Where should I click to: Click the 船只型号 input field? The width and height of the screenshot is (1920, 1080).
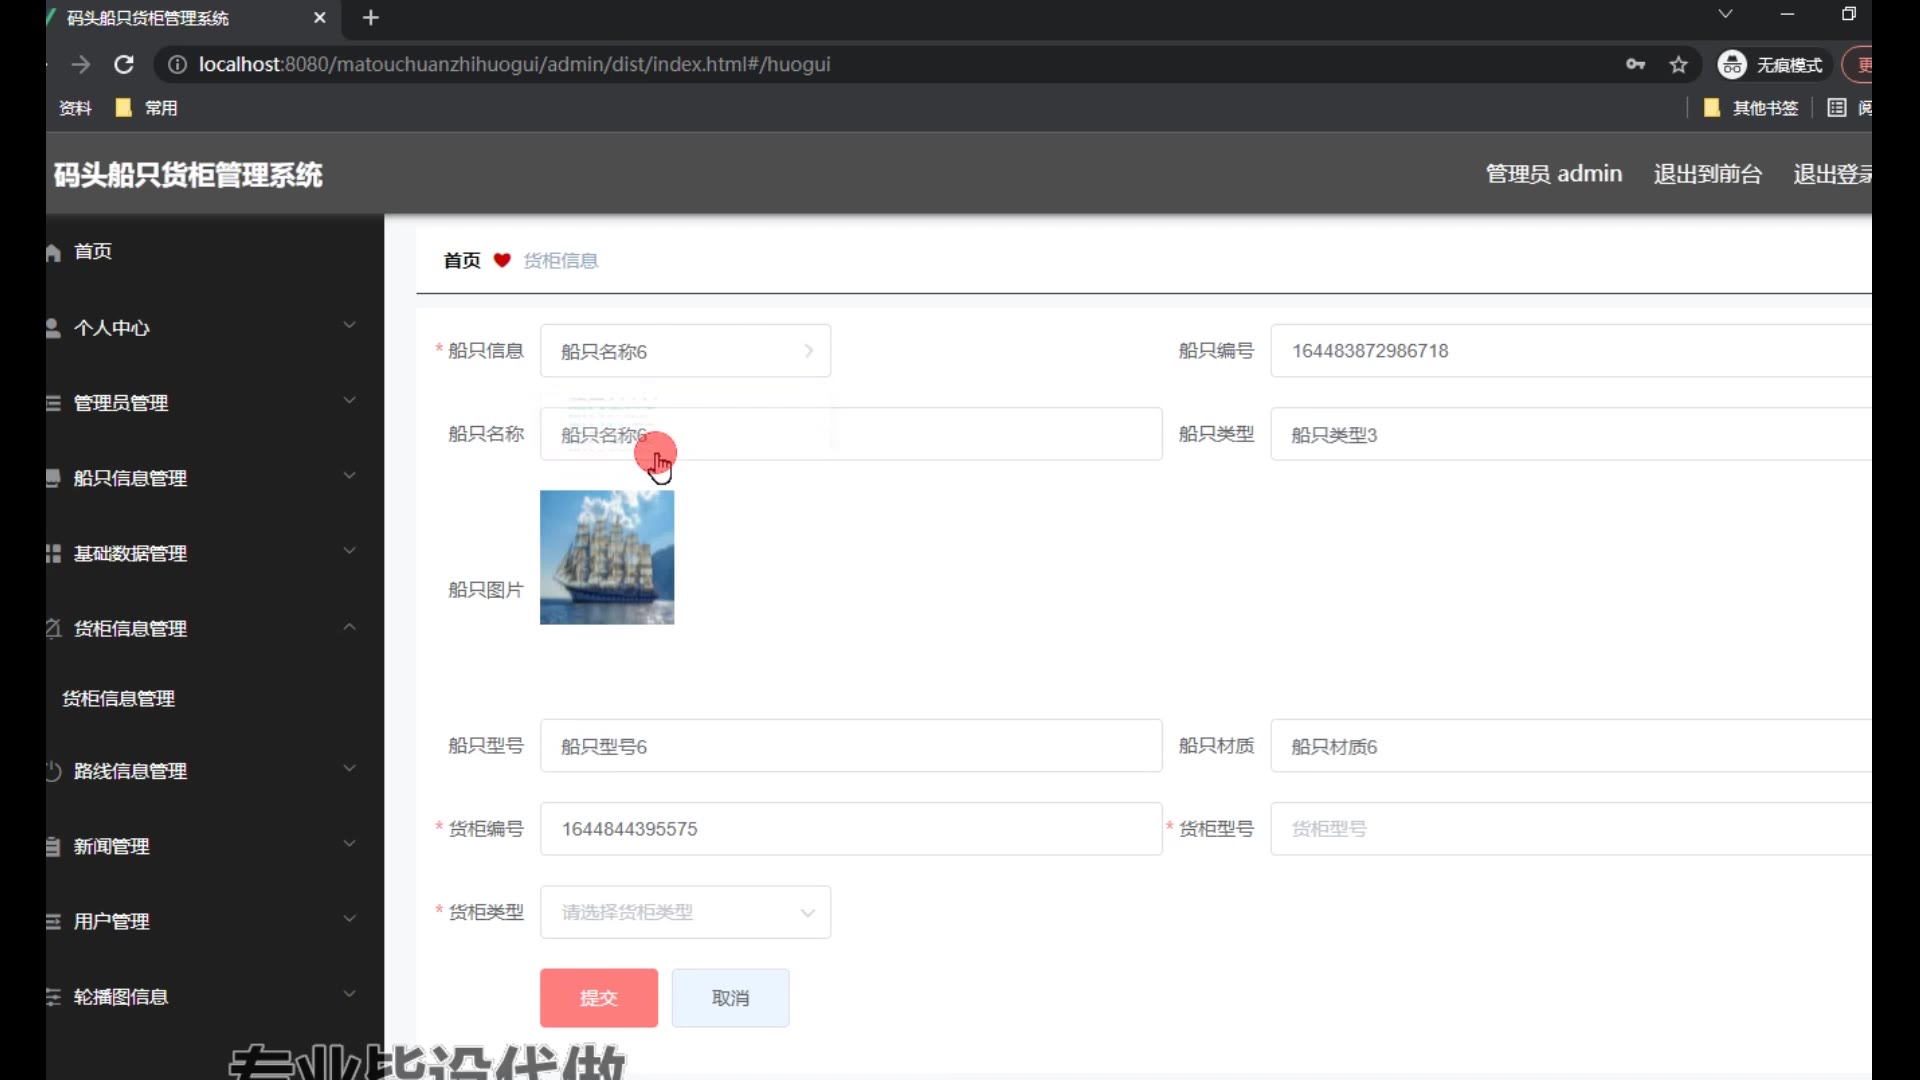tap(851, 746)
